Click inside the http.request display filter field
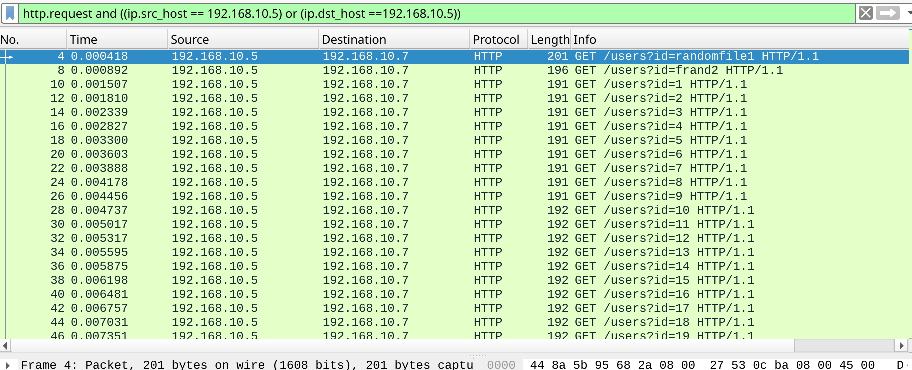The height and width of the screenshot is (370, 912). [x=436, y=13]
